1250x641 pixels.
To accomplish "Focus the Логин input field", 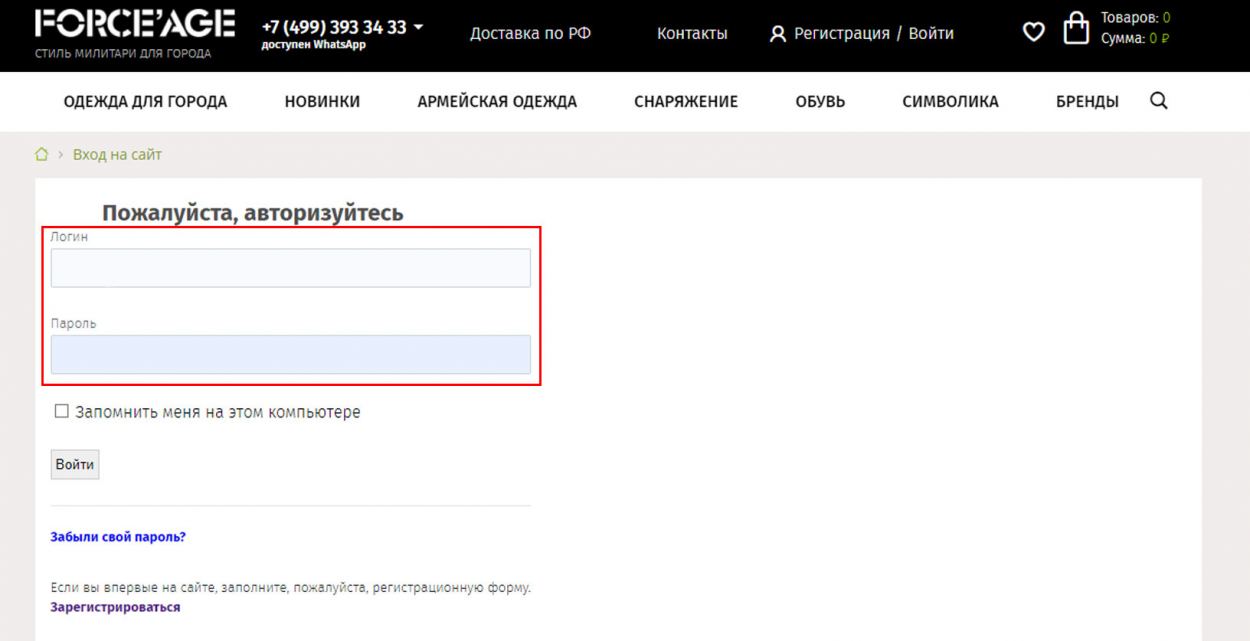I will click(x=291, y=268).
